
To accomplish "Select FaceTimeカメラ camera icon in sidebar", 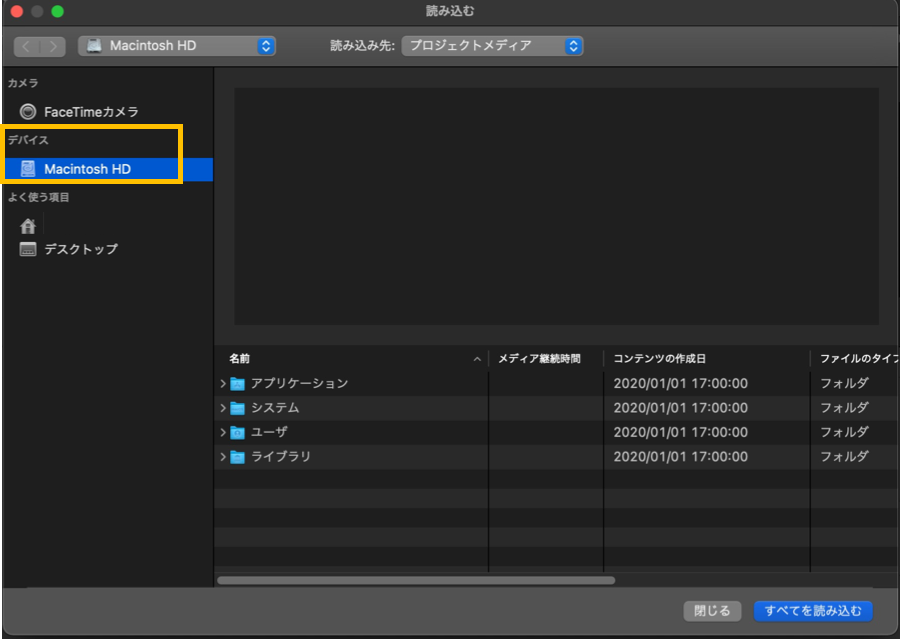I will point(28,111).
